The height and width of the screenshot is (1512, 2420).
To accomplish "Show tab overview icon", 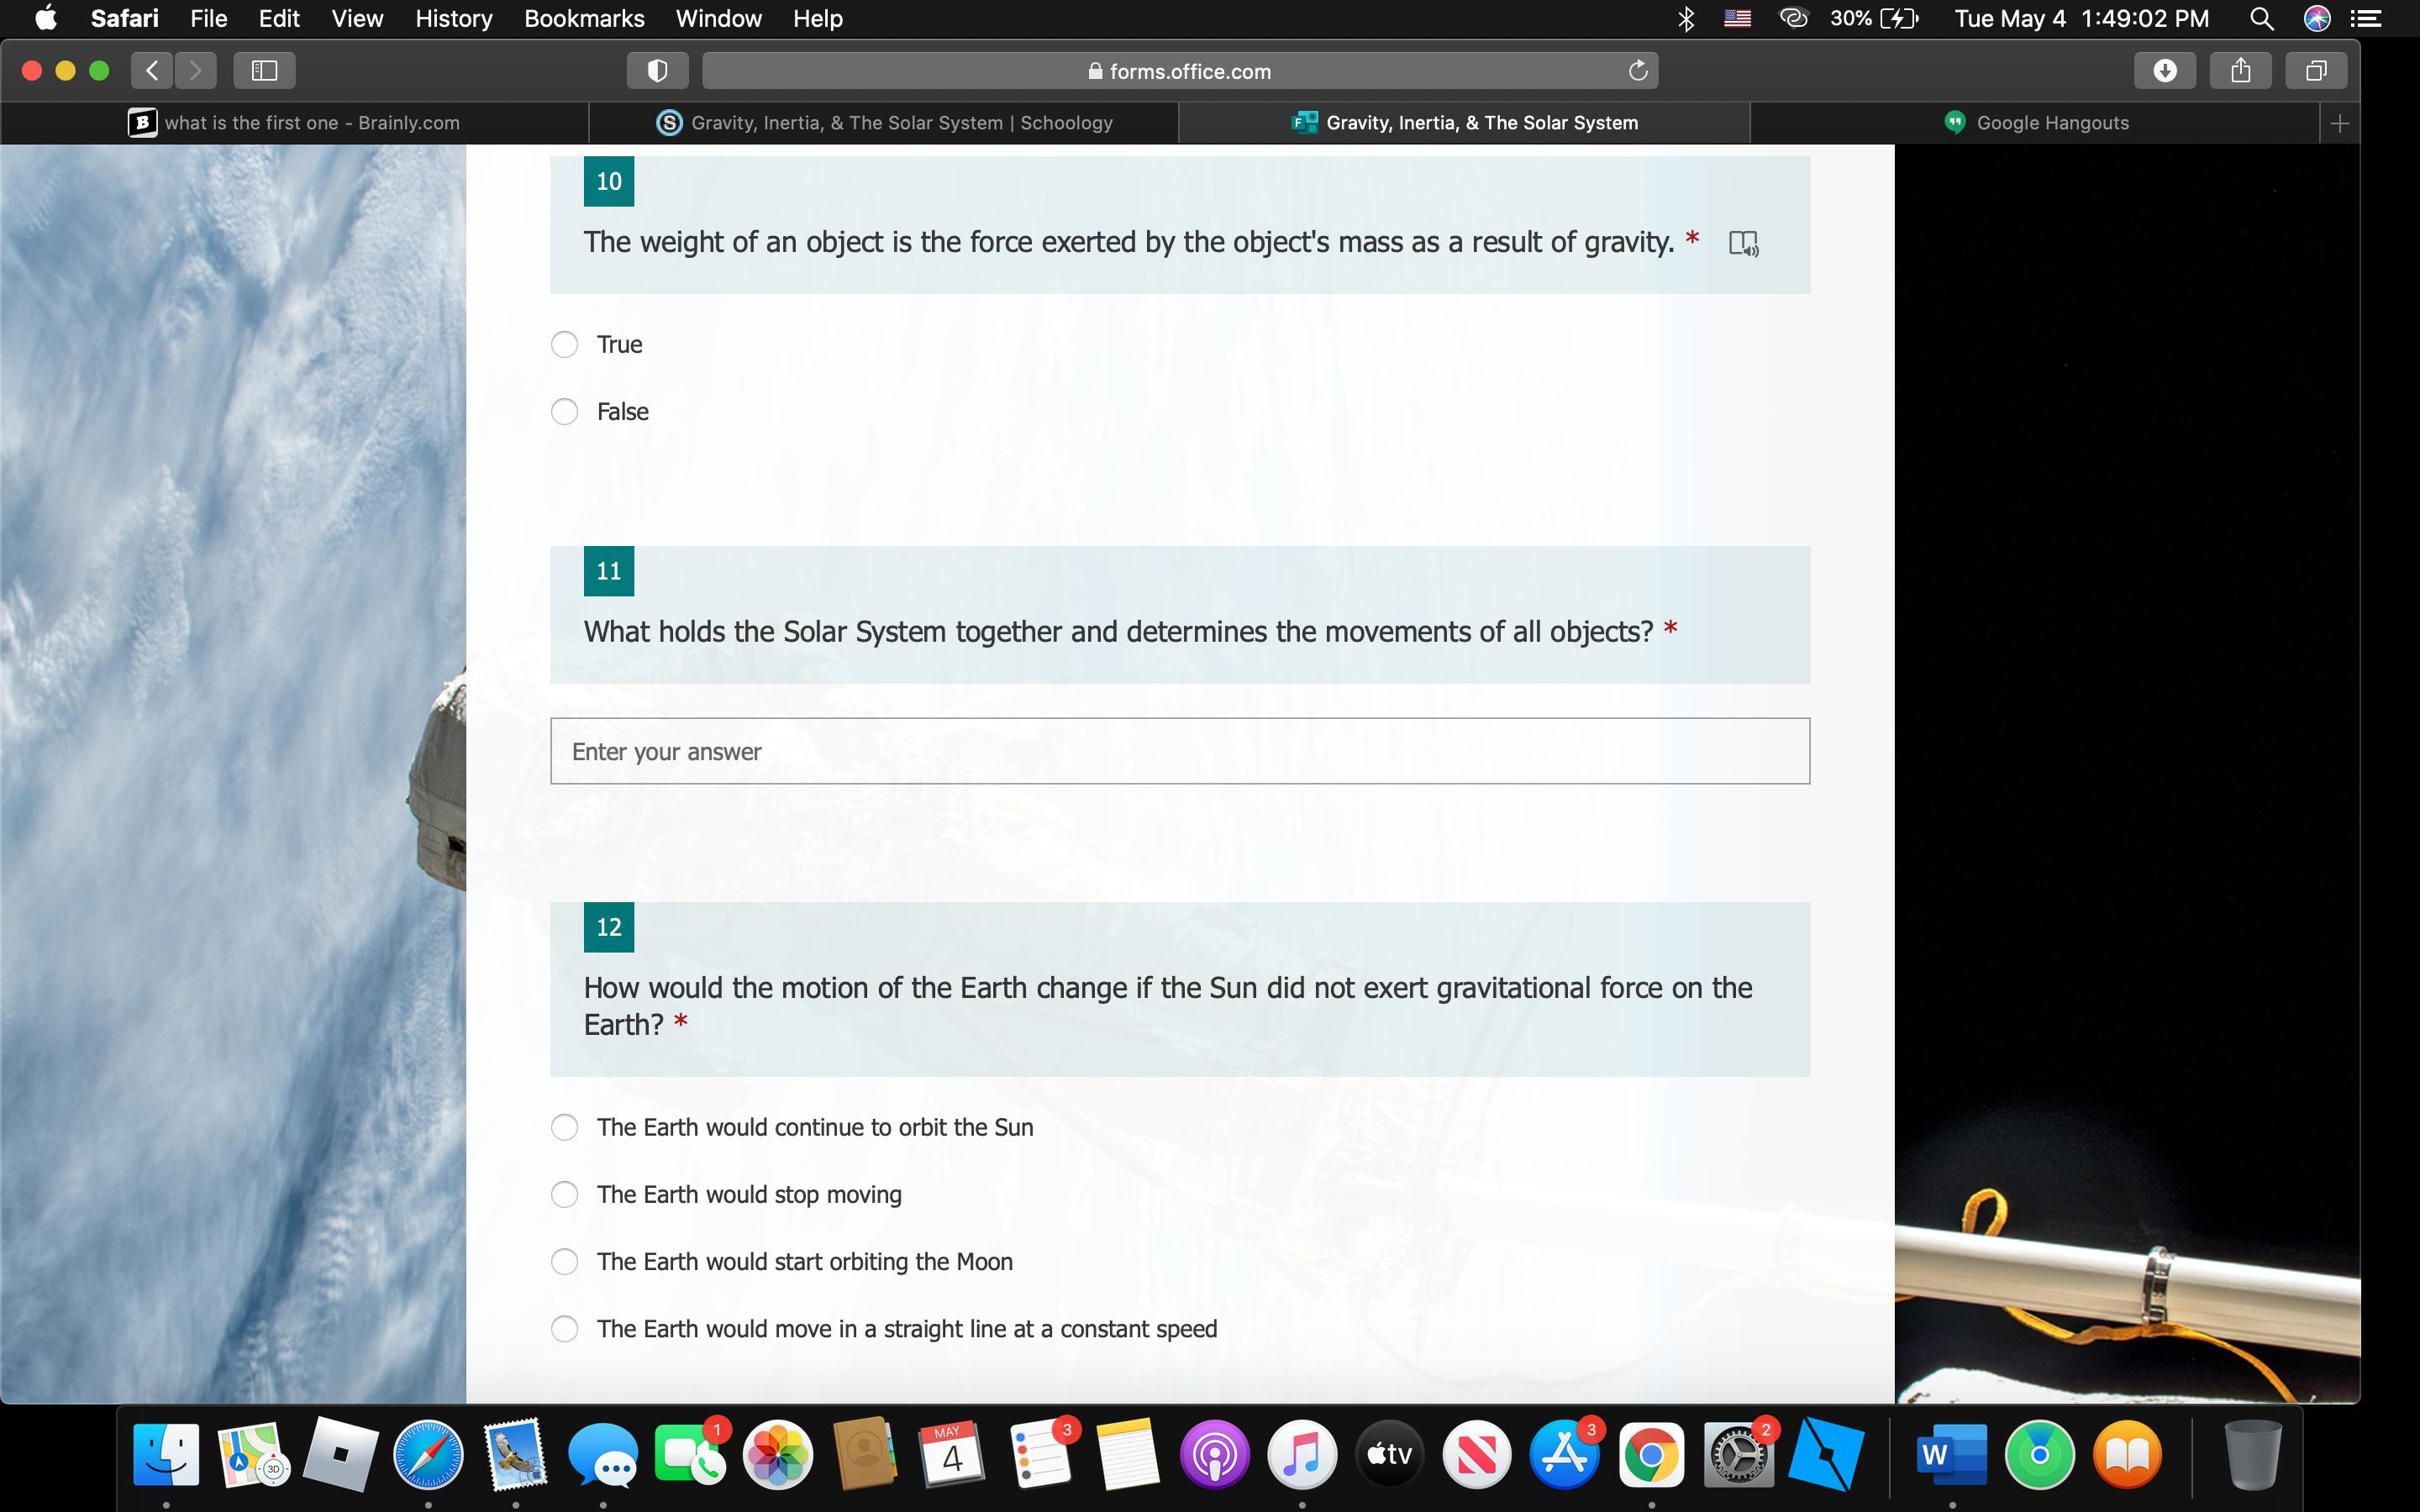I will (2316, 70).
